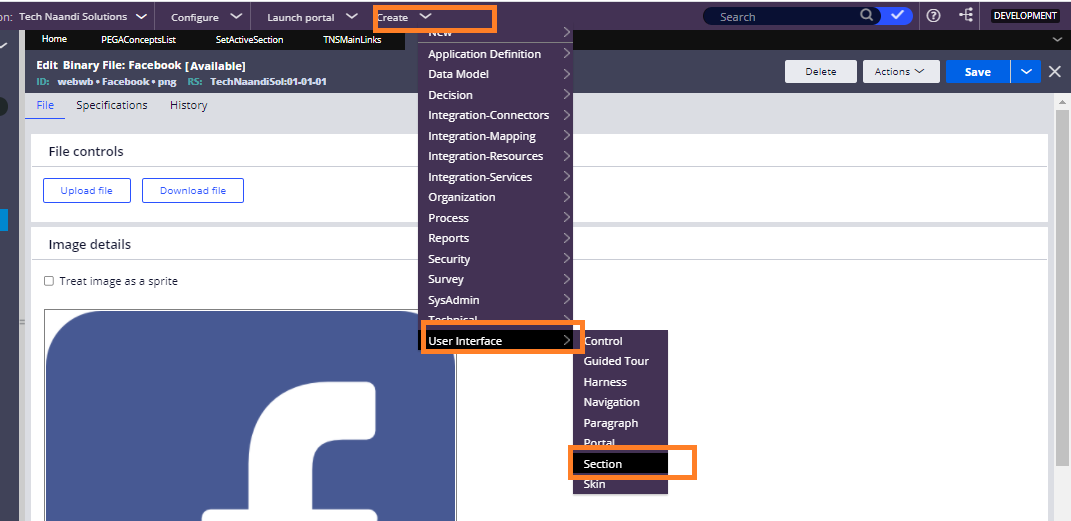Click the blue Save button
Screen dimensions: 1071x521
coord(977,71)
